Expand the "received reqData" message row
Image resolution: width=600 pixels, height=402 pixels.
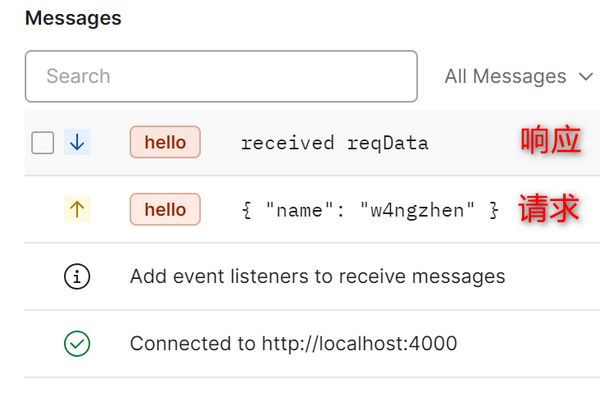click(334, 143)
